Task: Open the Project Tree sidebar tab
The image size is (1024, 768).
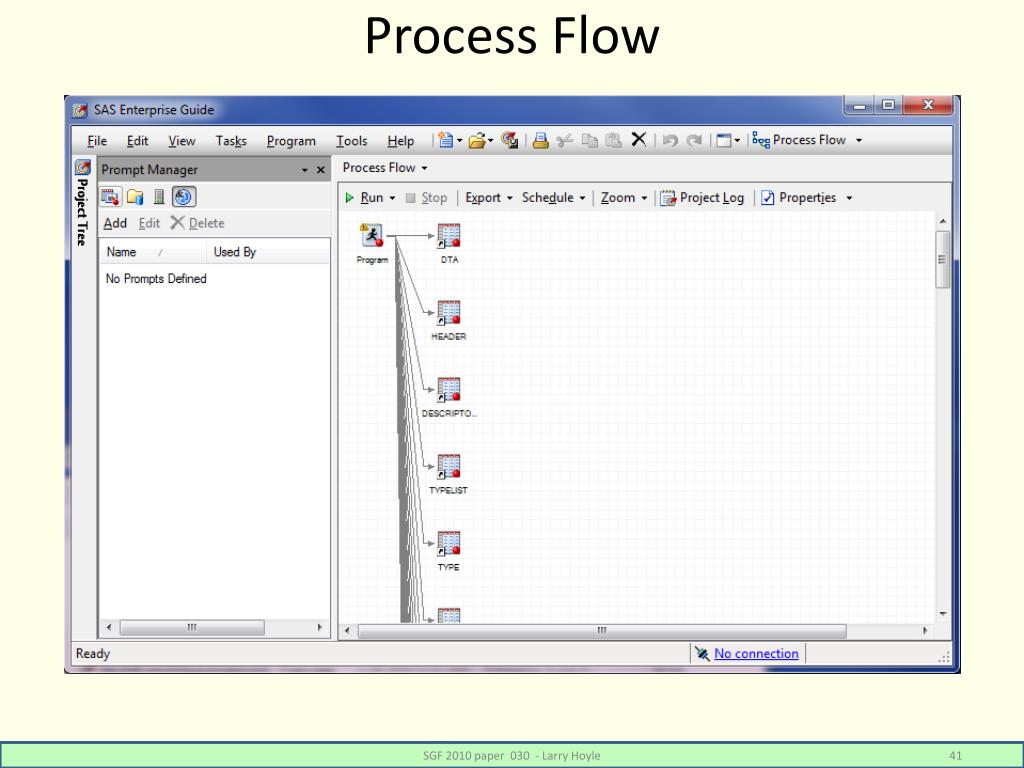Action: (x=82, y=202)
